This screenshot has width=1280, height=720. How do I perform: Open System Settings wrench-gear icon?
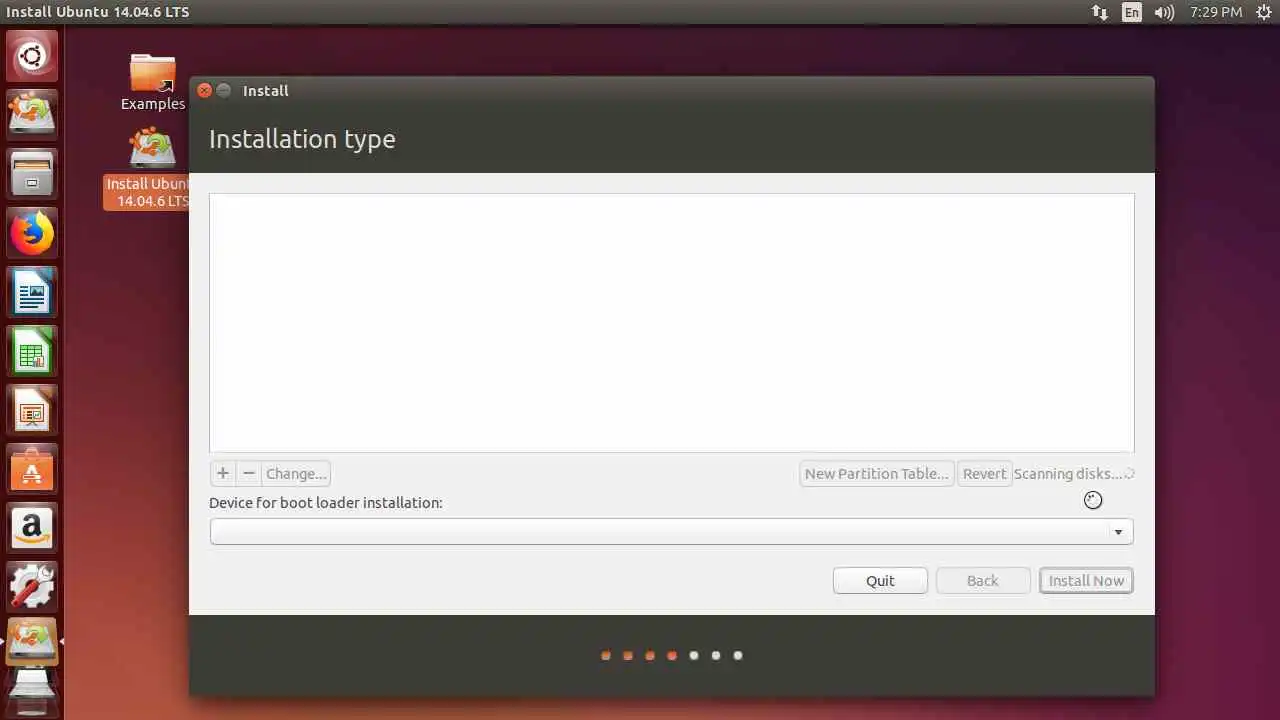pyautogui.click(x=32, y=587)
